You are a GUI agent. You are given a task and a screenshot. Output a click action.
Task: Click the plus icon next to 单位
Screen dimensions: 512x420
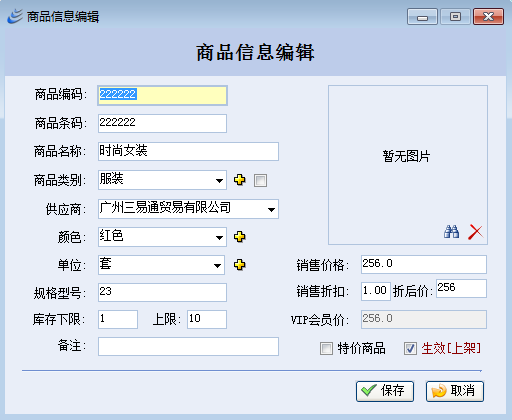click(240, 265)
